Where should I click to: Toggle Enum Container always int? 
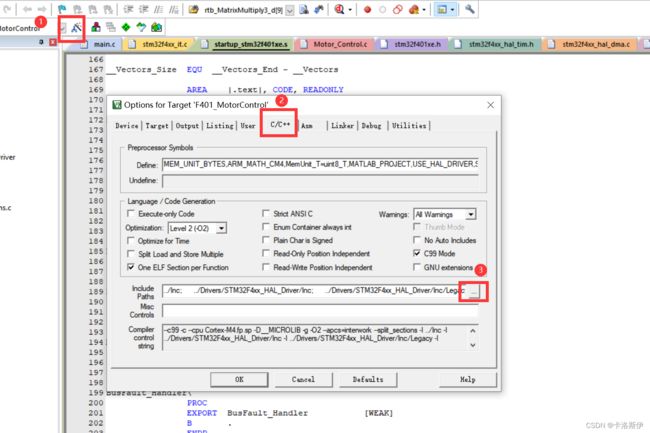tap(266, 227)
